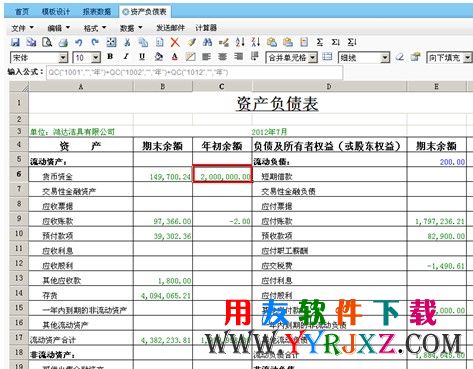Open the 向下填充 fill dropdown

point(468,58)
